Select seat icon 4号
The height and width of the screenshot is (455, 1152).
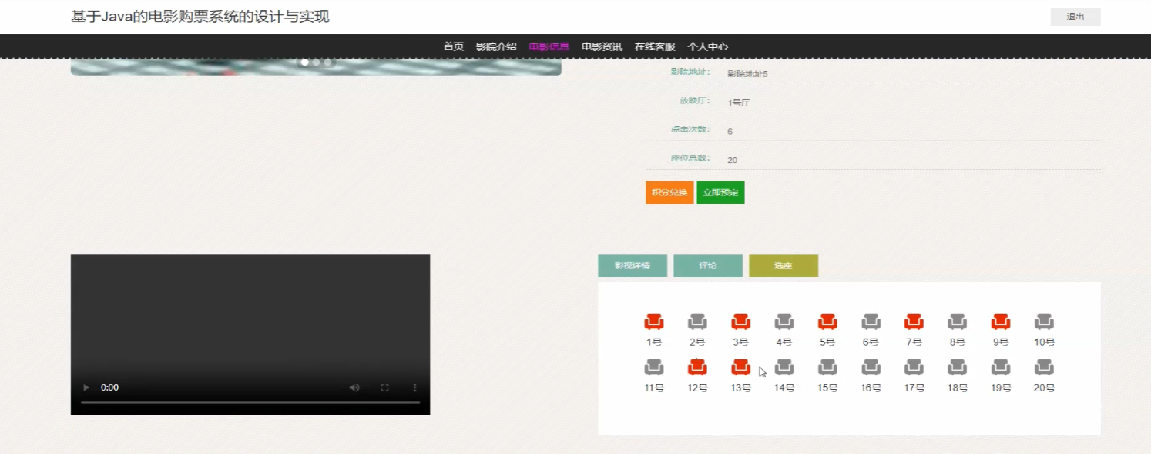click(784, 321)
